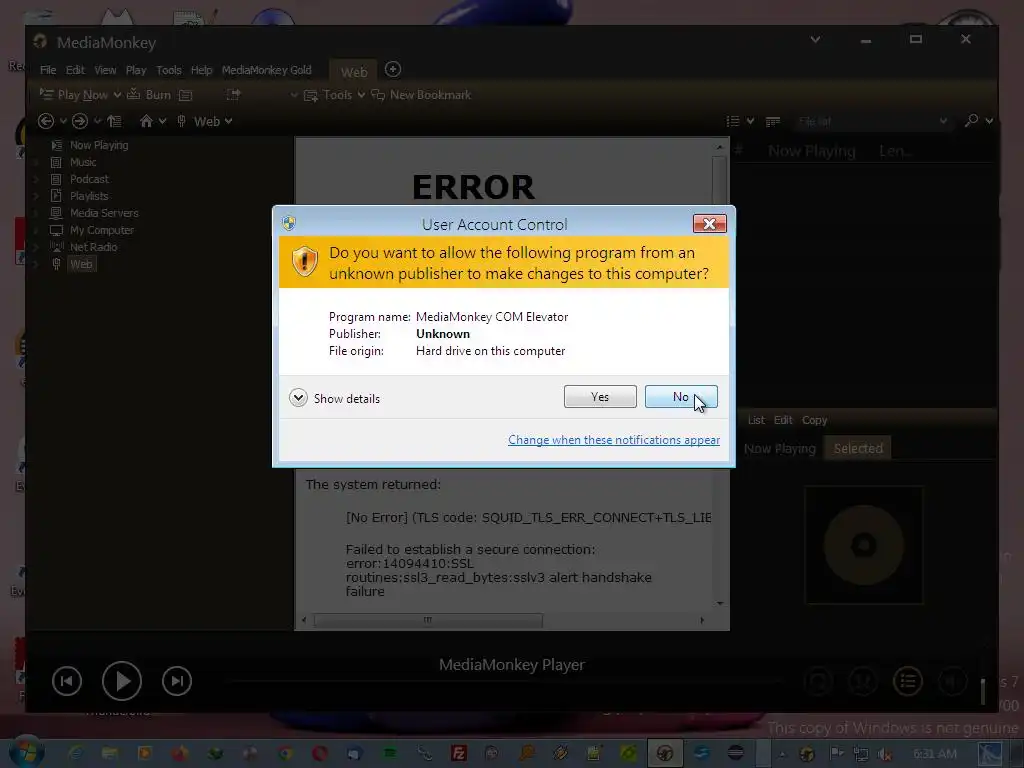Click the Play Now toolbar button
The height and width of the screenshot is (768, 1024).
[74, 95]
